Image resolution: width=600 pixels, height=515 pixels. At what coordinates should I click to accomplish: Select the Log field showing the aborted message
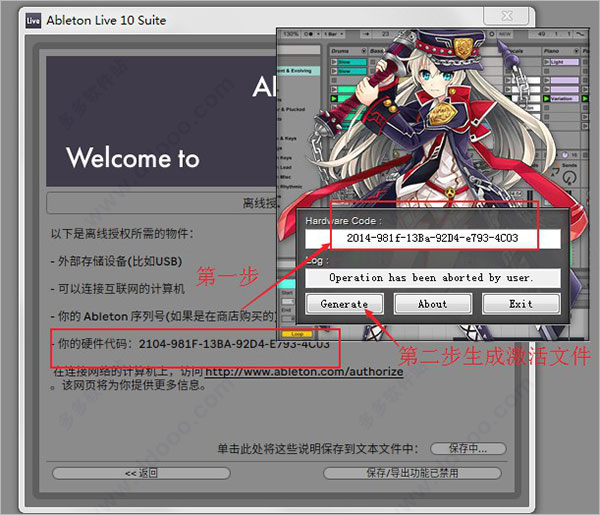433,278
